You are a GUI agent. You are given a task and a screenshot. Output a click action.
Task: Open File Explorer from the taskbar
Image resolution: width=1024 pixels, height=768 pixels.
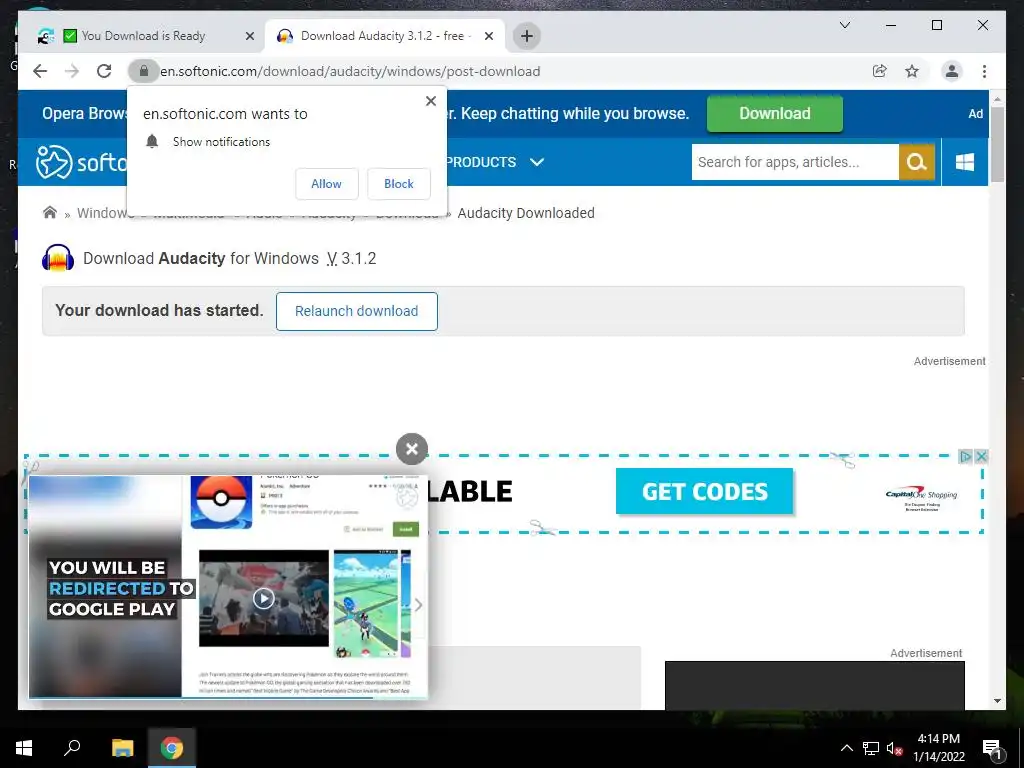pos(122,748)
